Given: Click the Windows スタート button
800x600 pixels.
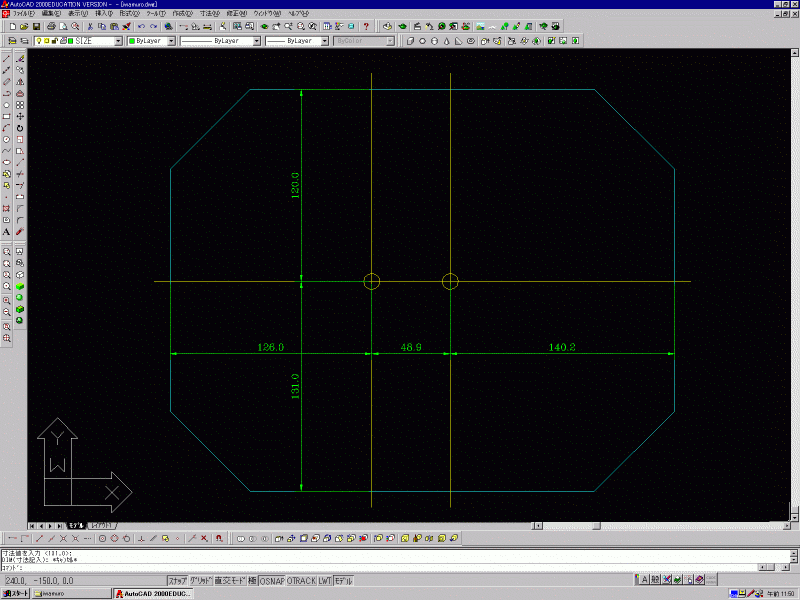Looking at the screenshot, I should pyautogui.click(x=15, y=594).
